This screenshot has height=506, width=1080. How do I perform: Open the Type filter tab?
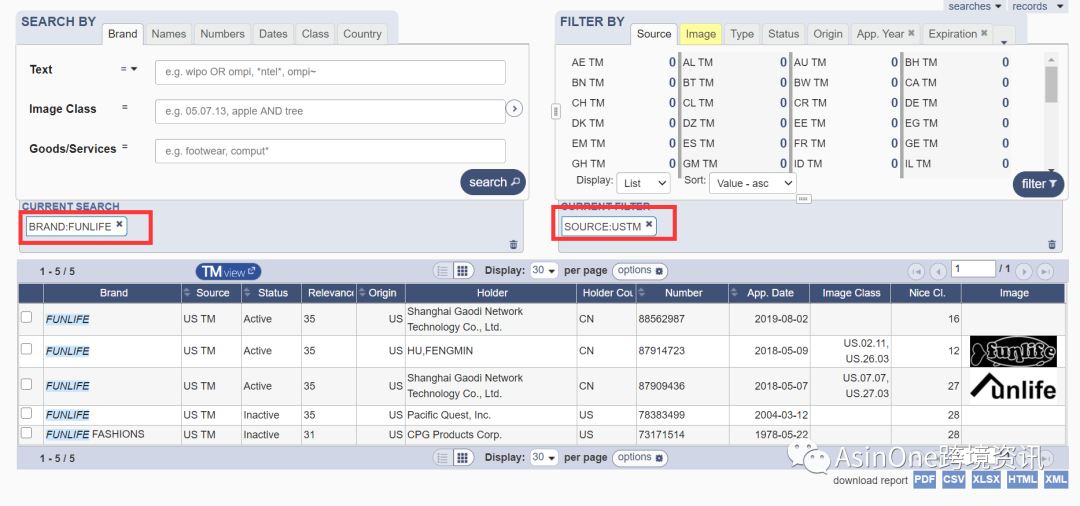[742, 34]
